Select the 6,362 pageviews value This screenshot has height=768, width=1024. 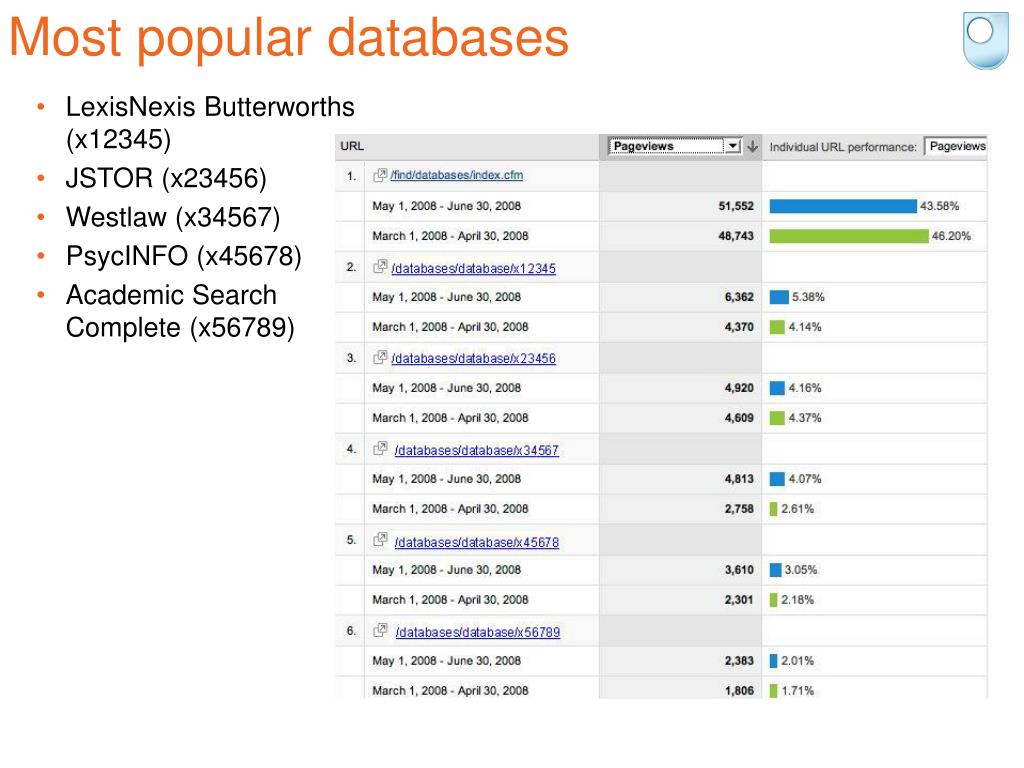click(x=739, y=297)
